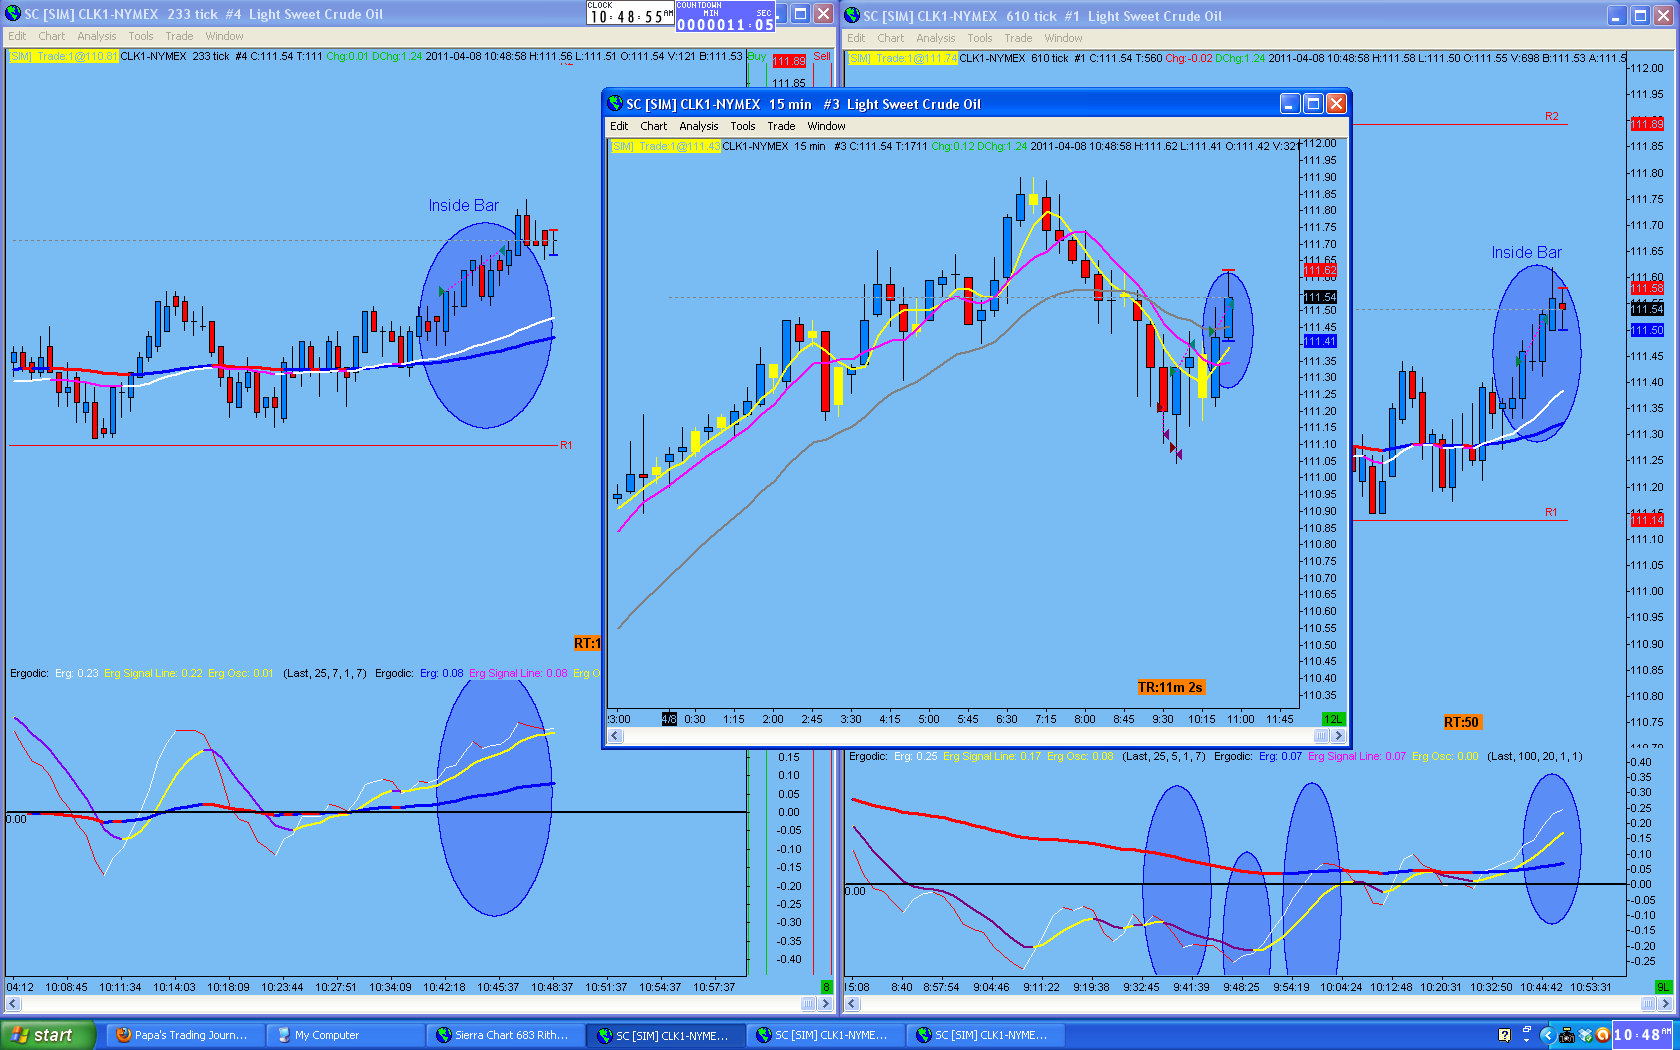Click the Start button

(x=48, y=1035)
